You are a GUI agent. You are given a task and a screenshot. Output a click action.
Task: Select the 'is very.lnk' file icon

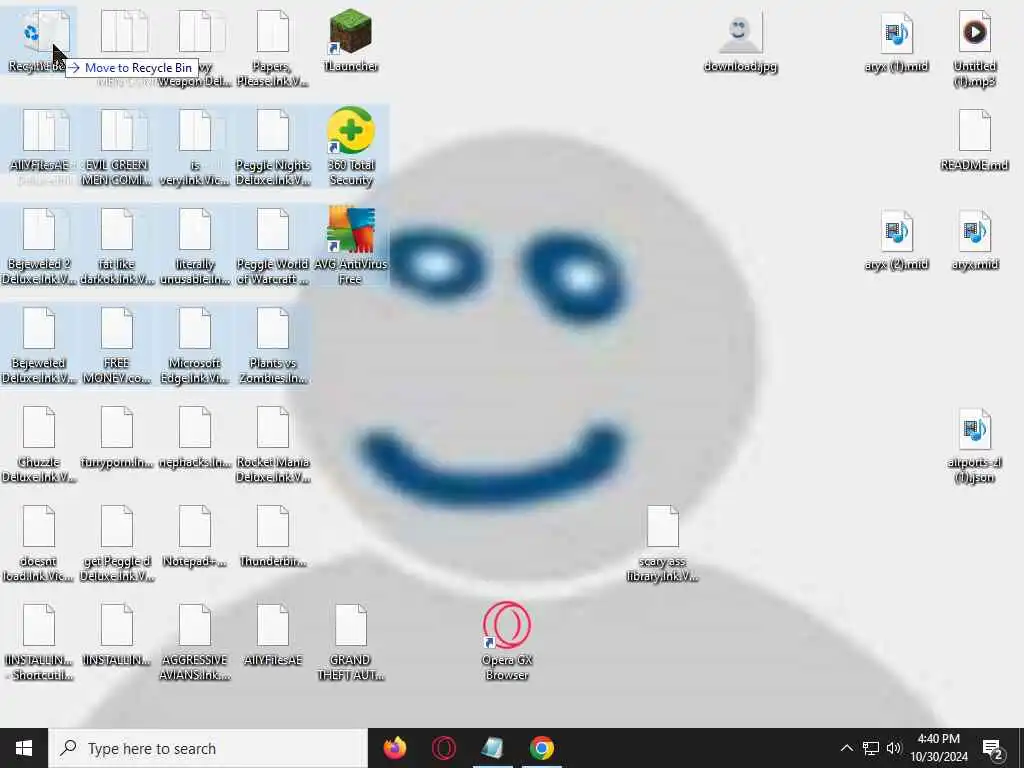coord(195,147)
